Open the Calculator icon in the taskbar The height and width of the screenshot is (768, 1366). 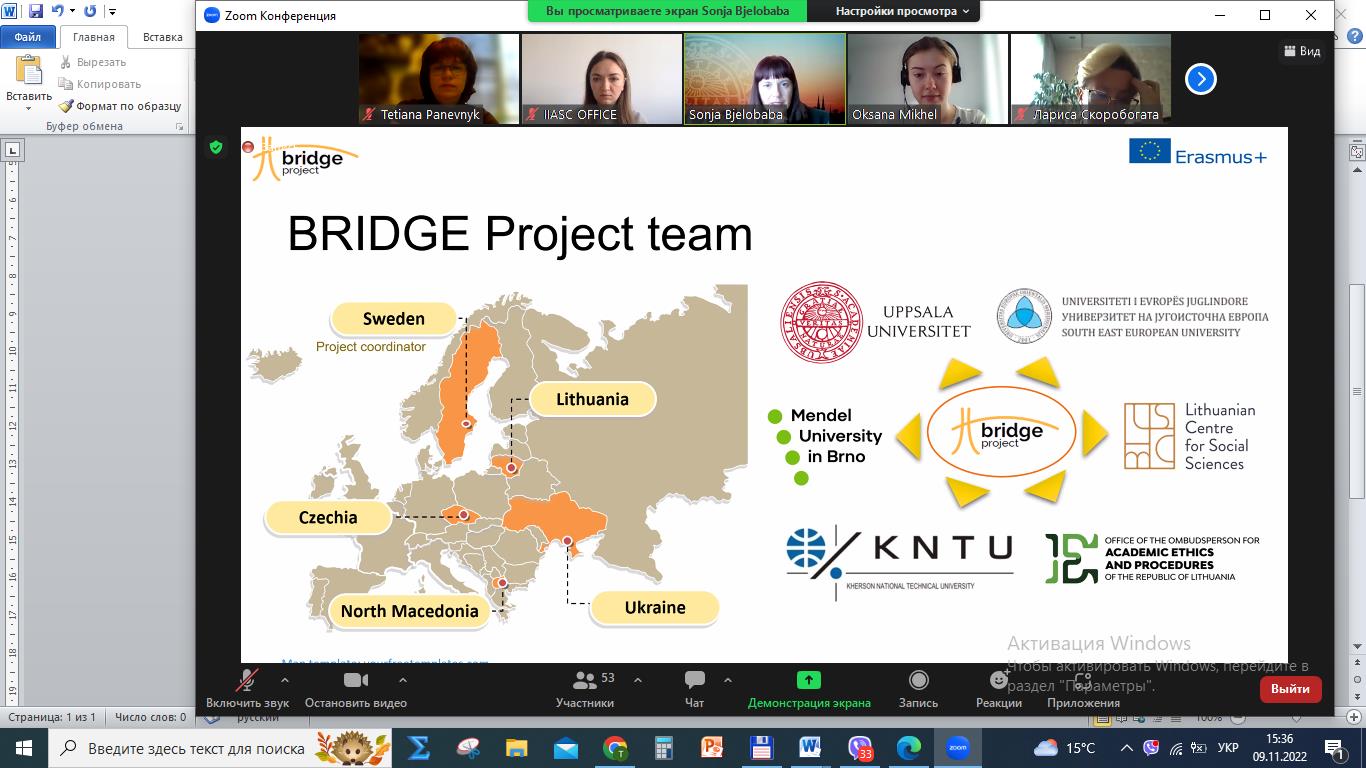click(x=664, y=748)
